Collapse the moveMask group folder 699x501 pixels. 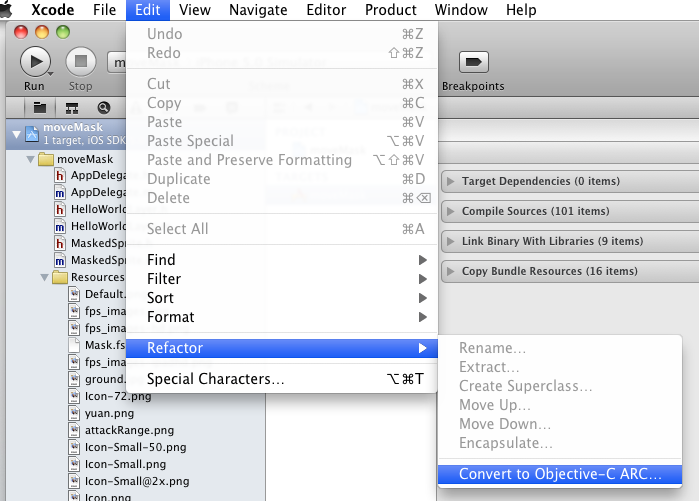pyautogui.click(x=30, y=159)
